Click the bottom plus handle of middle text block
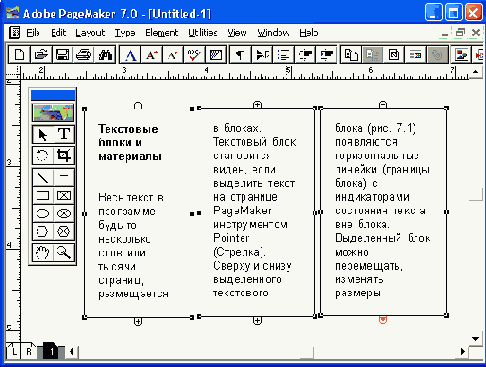486x367 pixels. tap(257, 321)
